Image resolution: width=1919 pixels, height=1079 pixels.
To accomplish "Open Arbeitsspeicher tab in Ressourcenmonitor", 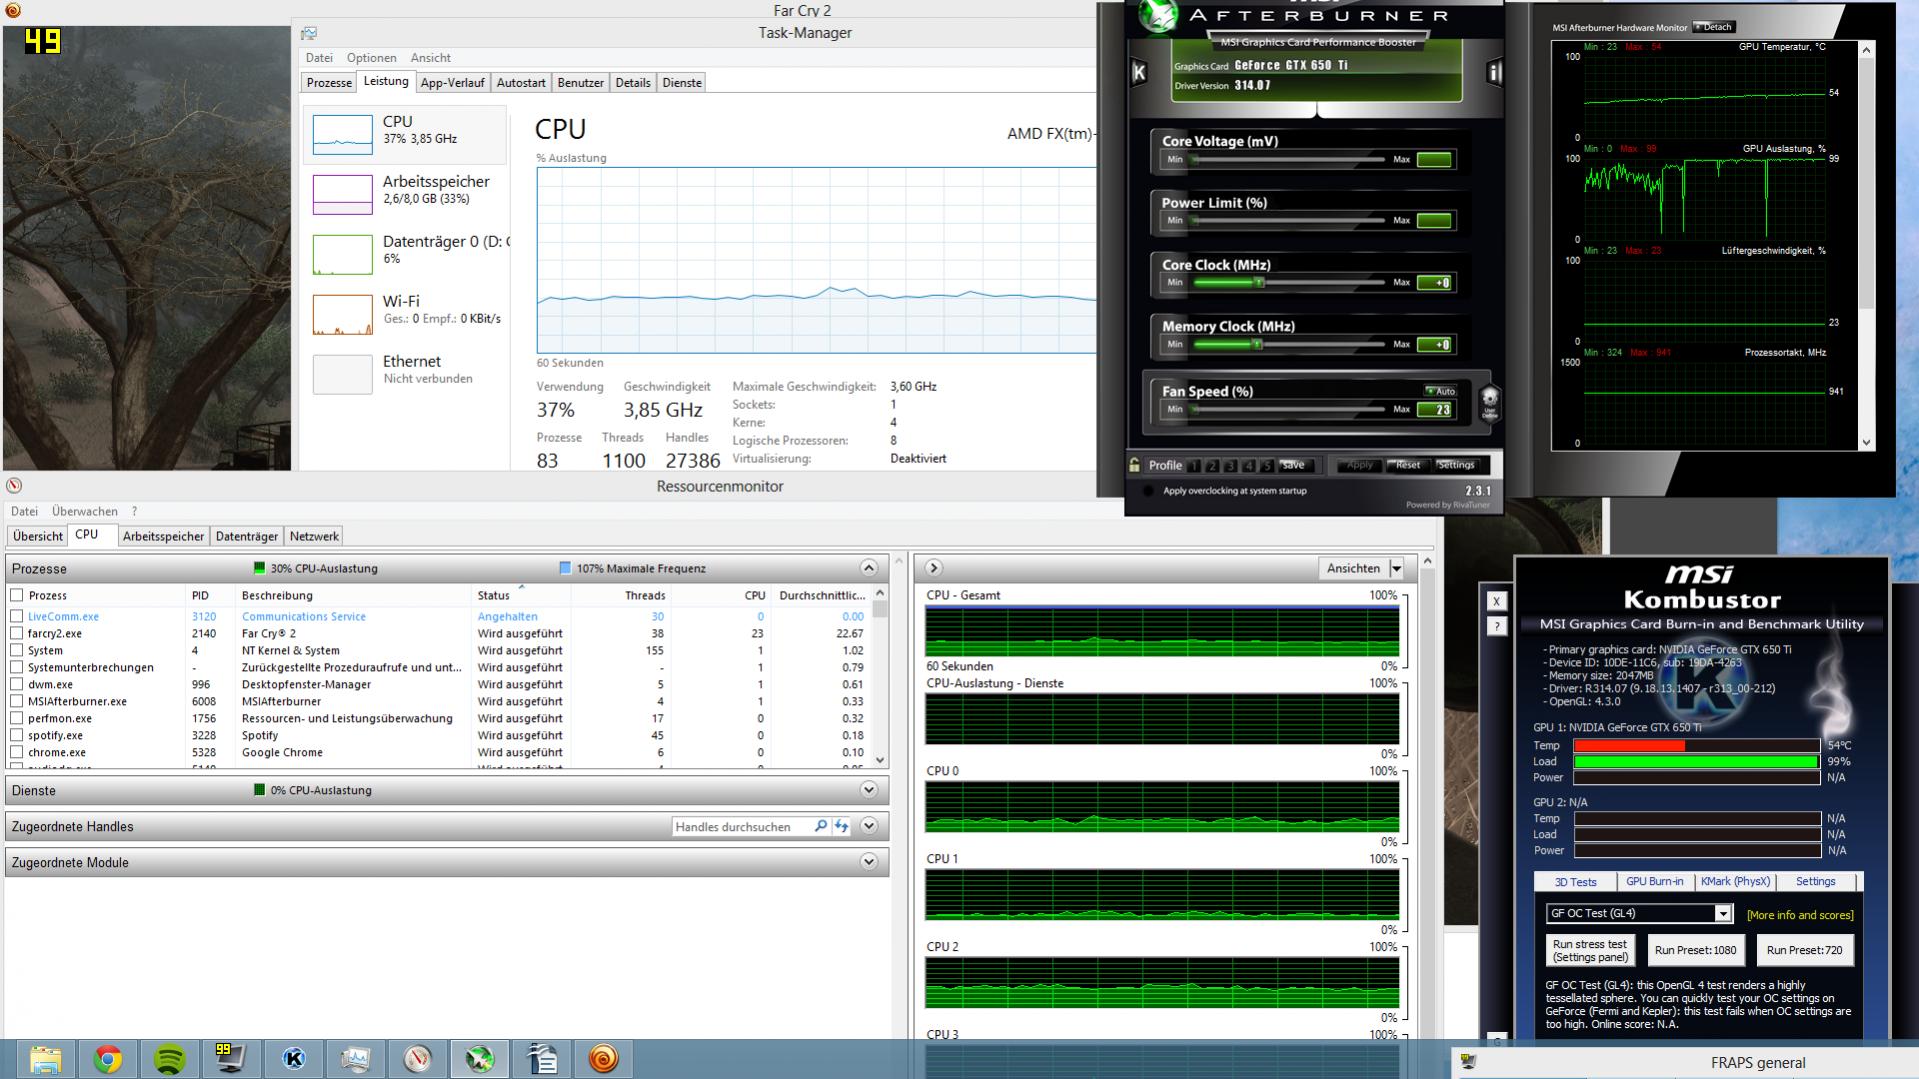I will (163, 536).
